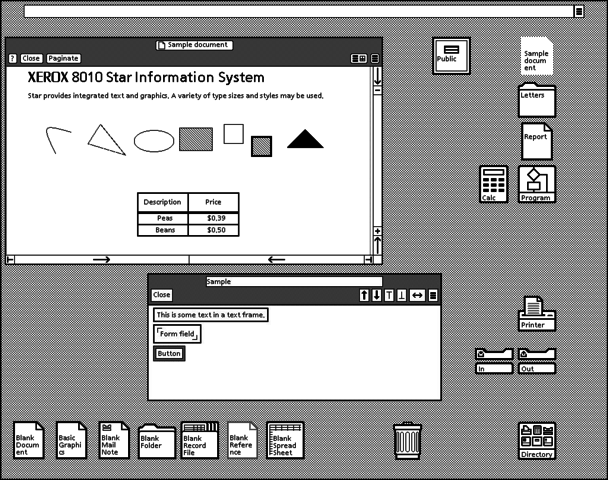Select the Report document icon

click(x=537, y=142)
